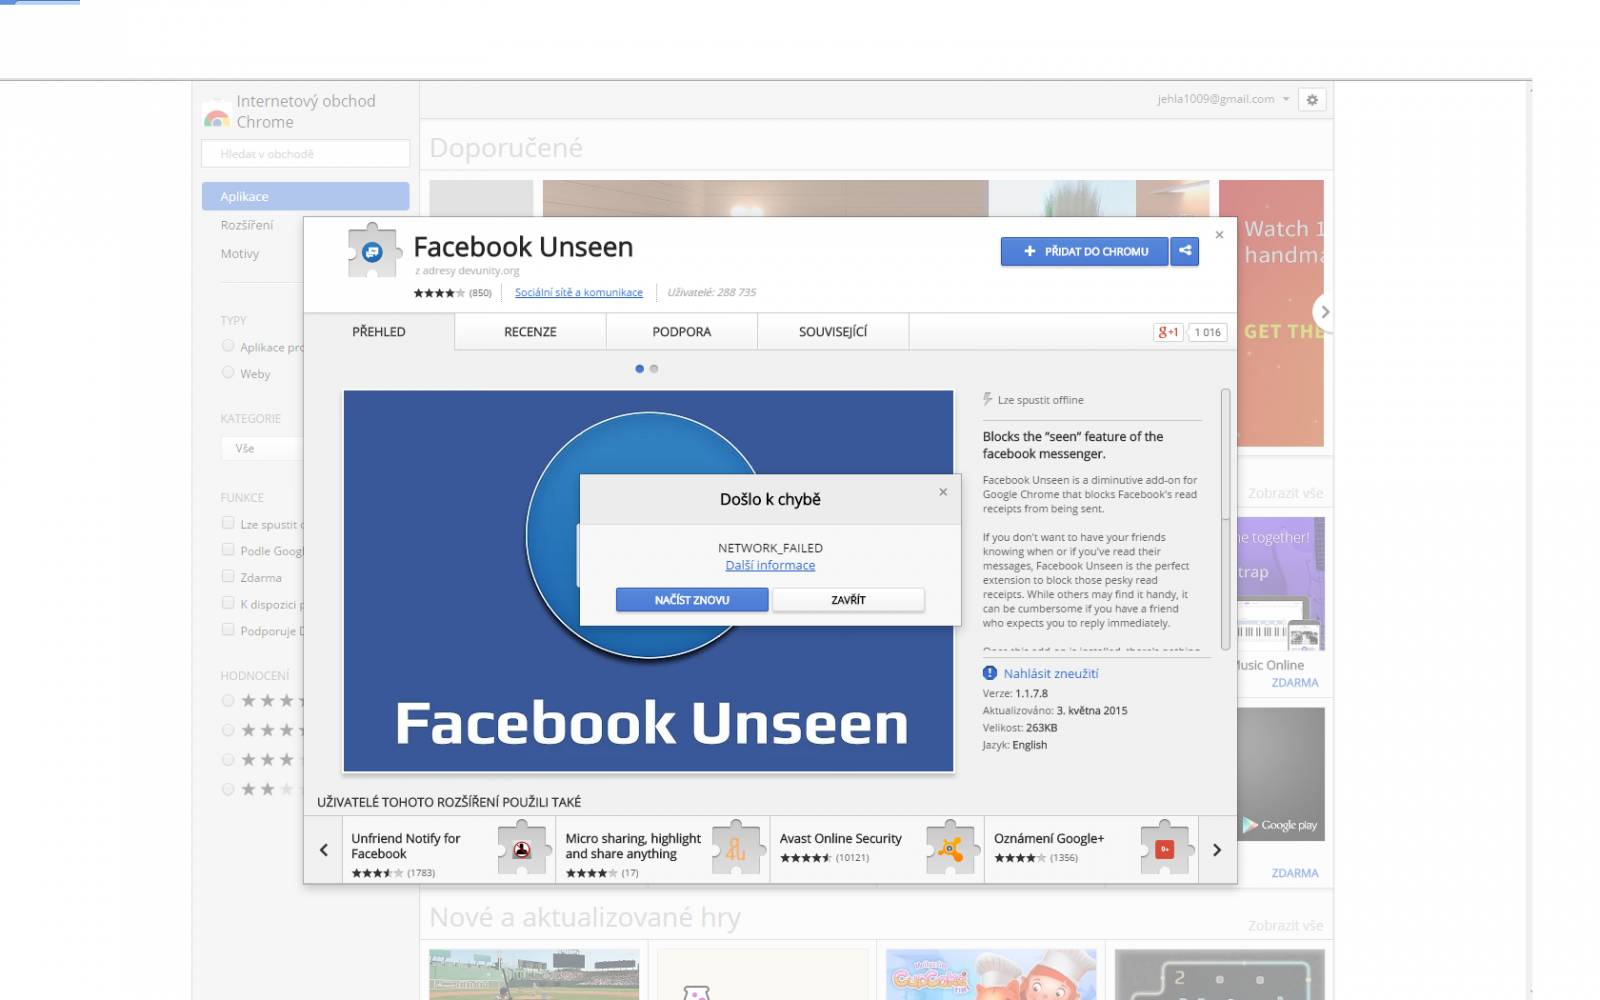Select the first screenshot pagination dot
The width and height of the screenshot is (1600, 1000).
(640, 369)
